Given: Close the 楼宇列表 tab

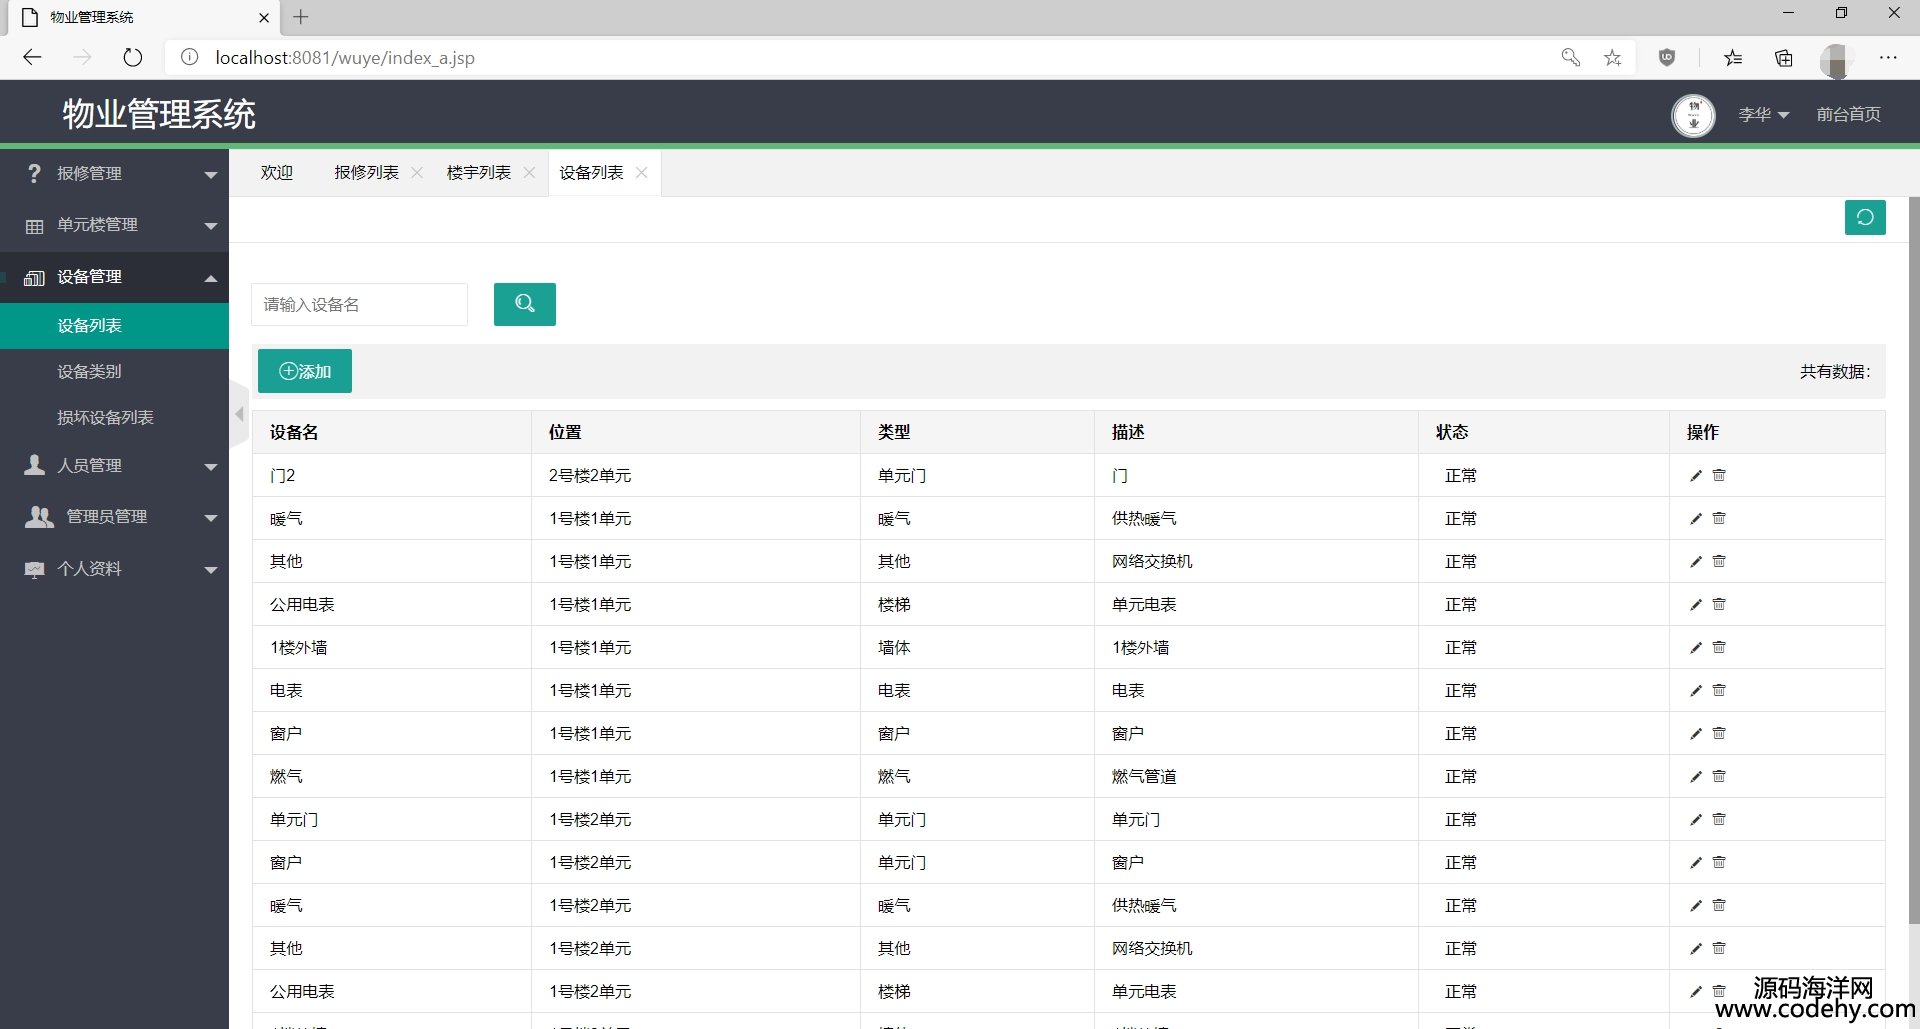Looking at the screenshot, I should (x=529, y=173).
